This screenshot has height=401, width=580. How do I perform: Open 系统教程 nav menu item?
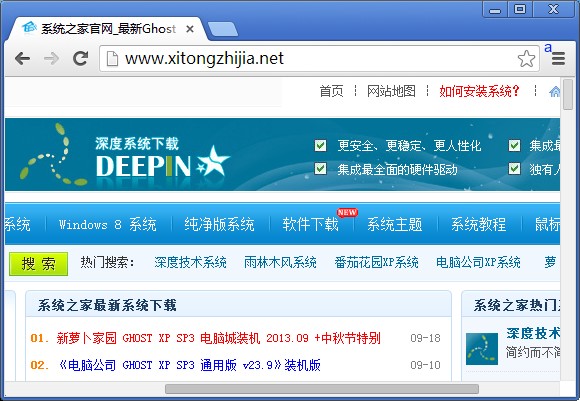click(478, 225)
